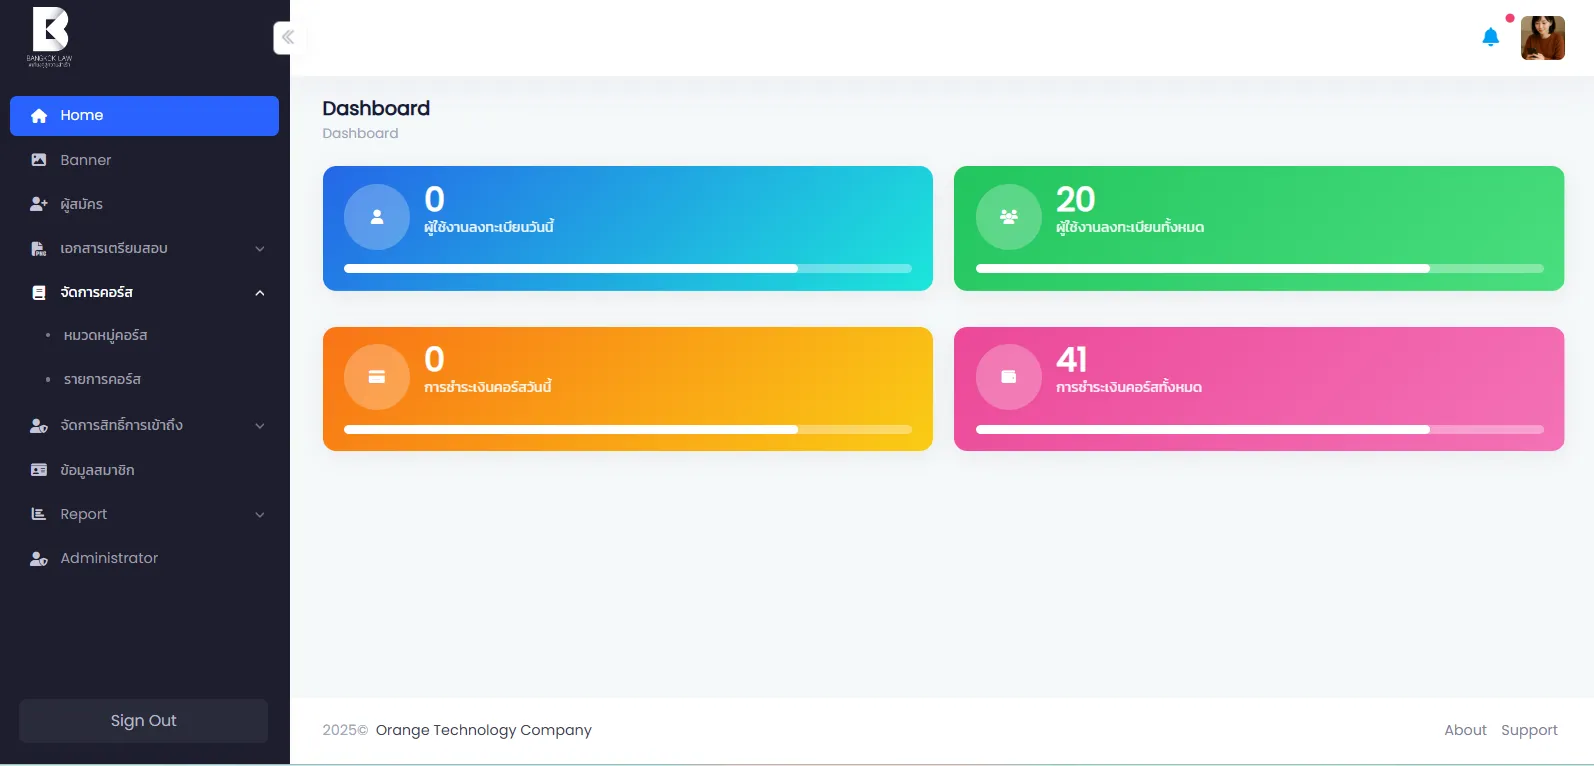Image resolution: width=1594 pixels, height=766 pixels.
Task: Collapse sidebar with double-chevron icon
Action: [288, 38]
